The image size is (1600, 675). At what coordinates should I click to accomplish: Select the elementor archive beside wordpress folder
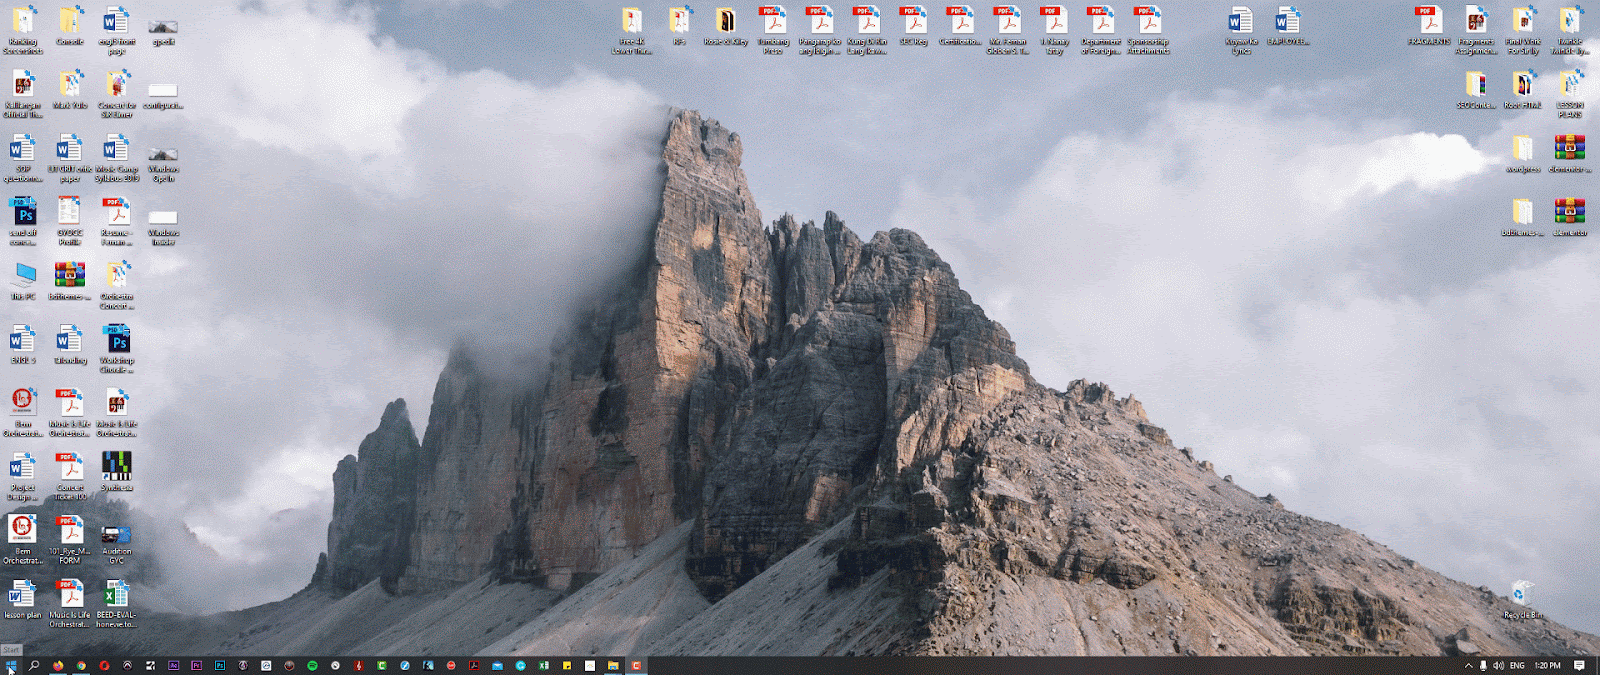tap(1570, 154)
